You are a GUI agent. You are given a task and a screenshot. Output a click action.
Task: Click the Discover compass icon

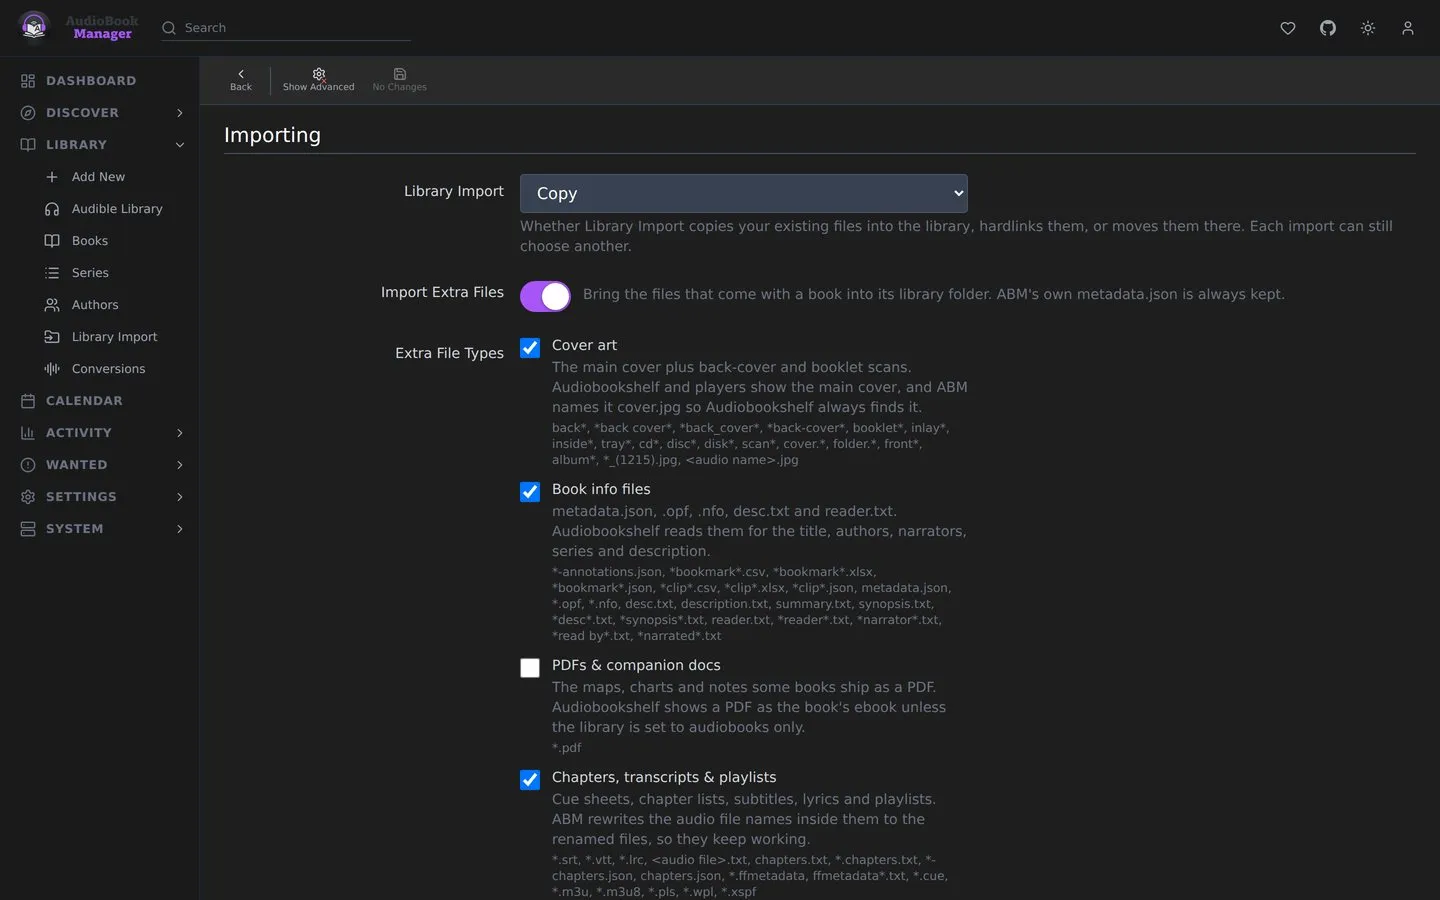click(28, 113)
